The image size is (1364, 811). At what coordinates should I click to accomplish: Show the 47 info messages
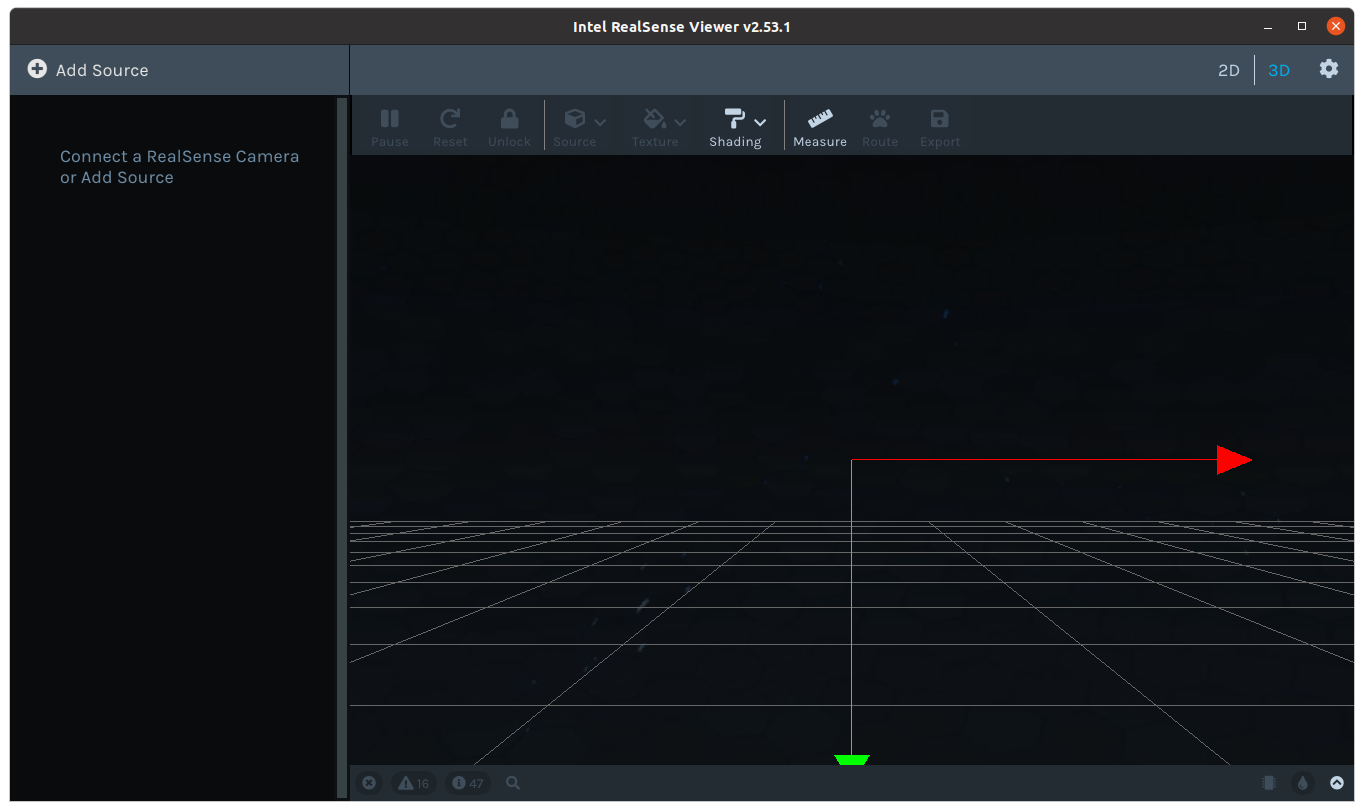point(468,783)
